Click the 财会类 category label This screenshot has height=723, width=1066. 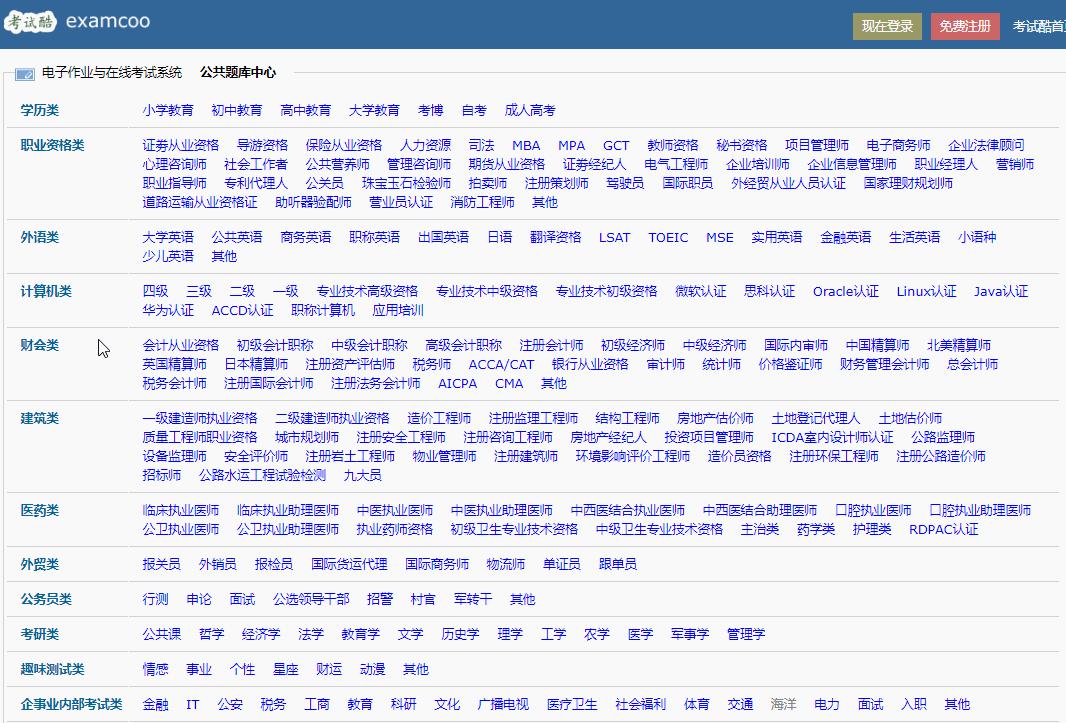(37, 344)
